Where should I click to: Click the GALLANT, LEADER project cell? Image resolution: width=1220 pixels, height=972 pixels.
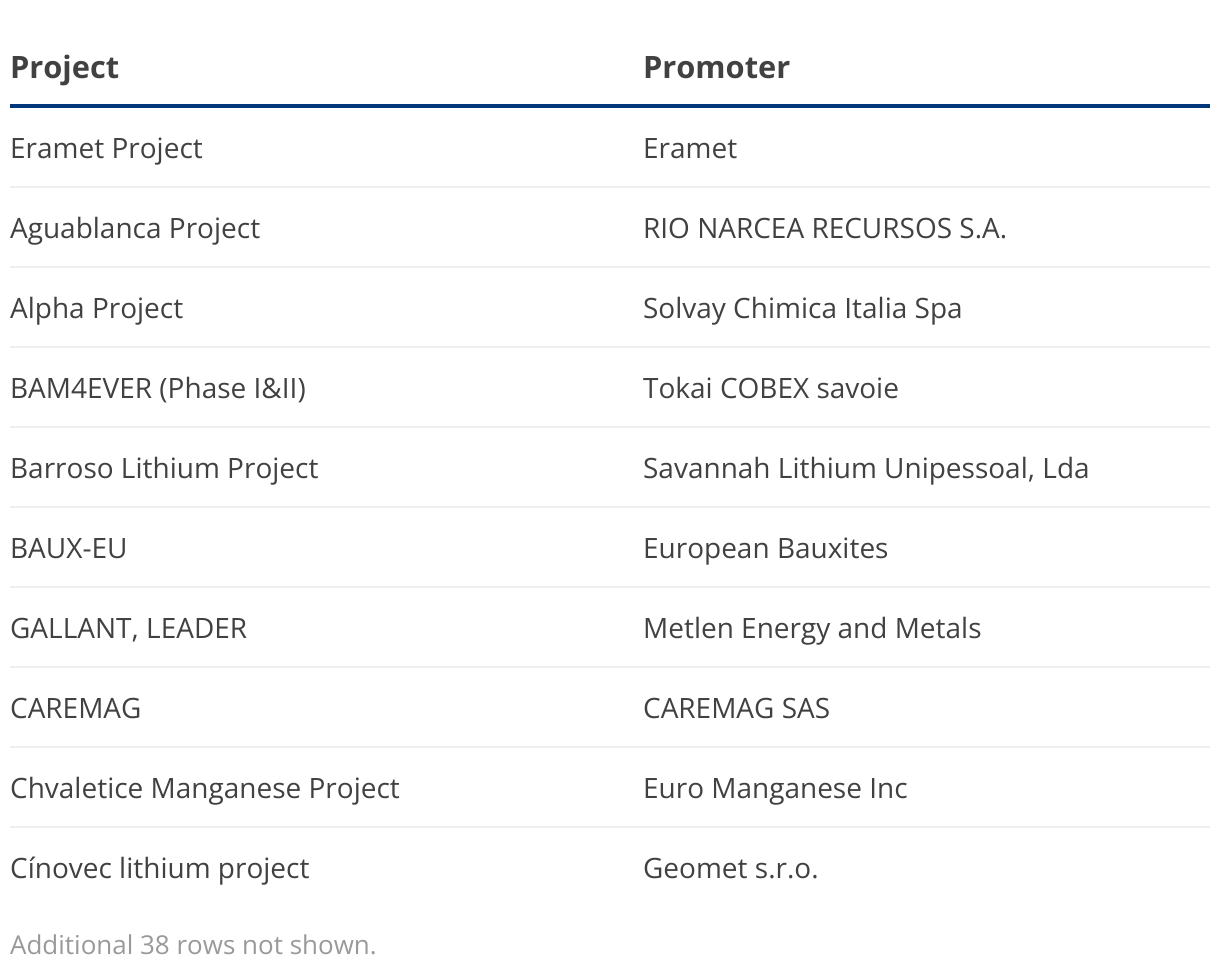[x=128, y=628]
